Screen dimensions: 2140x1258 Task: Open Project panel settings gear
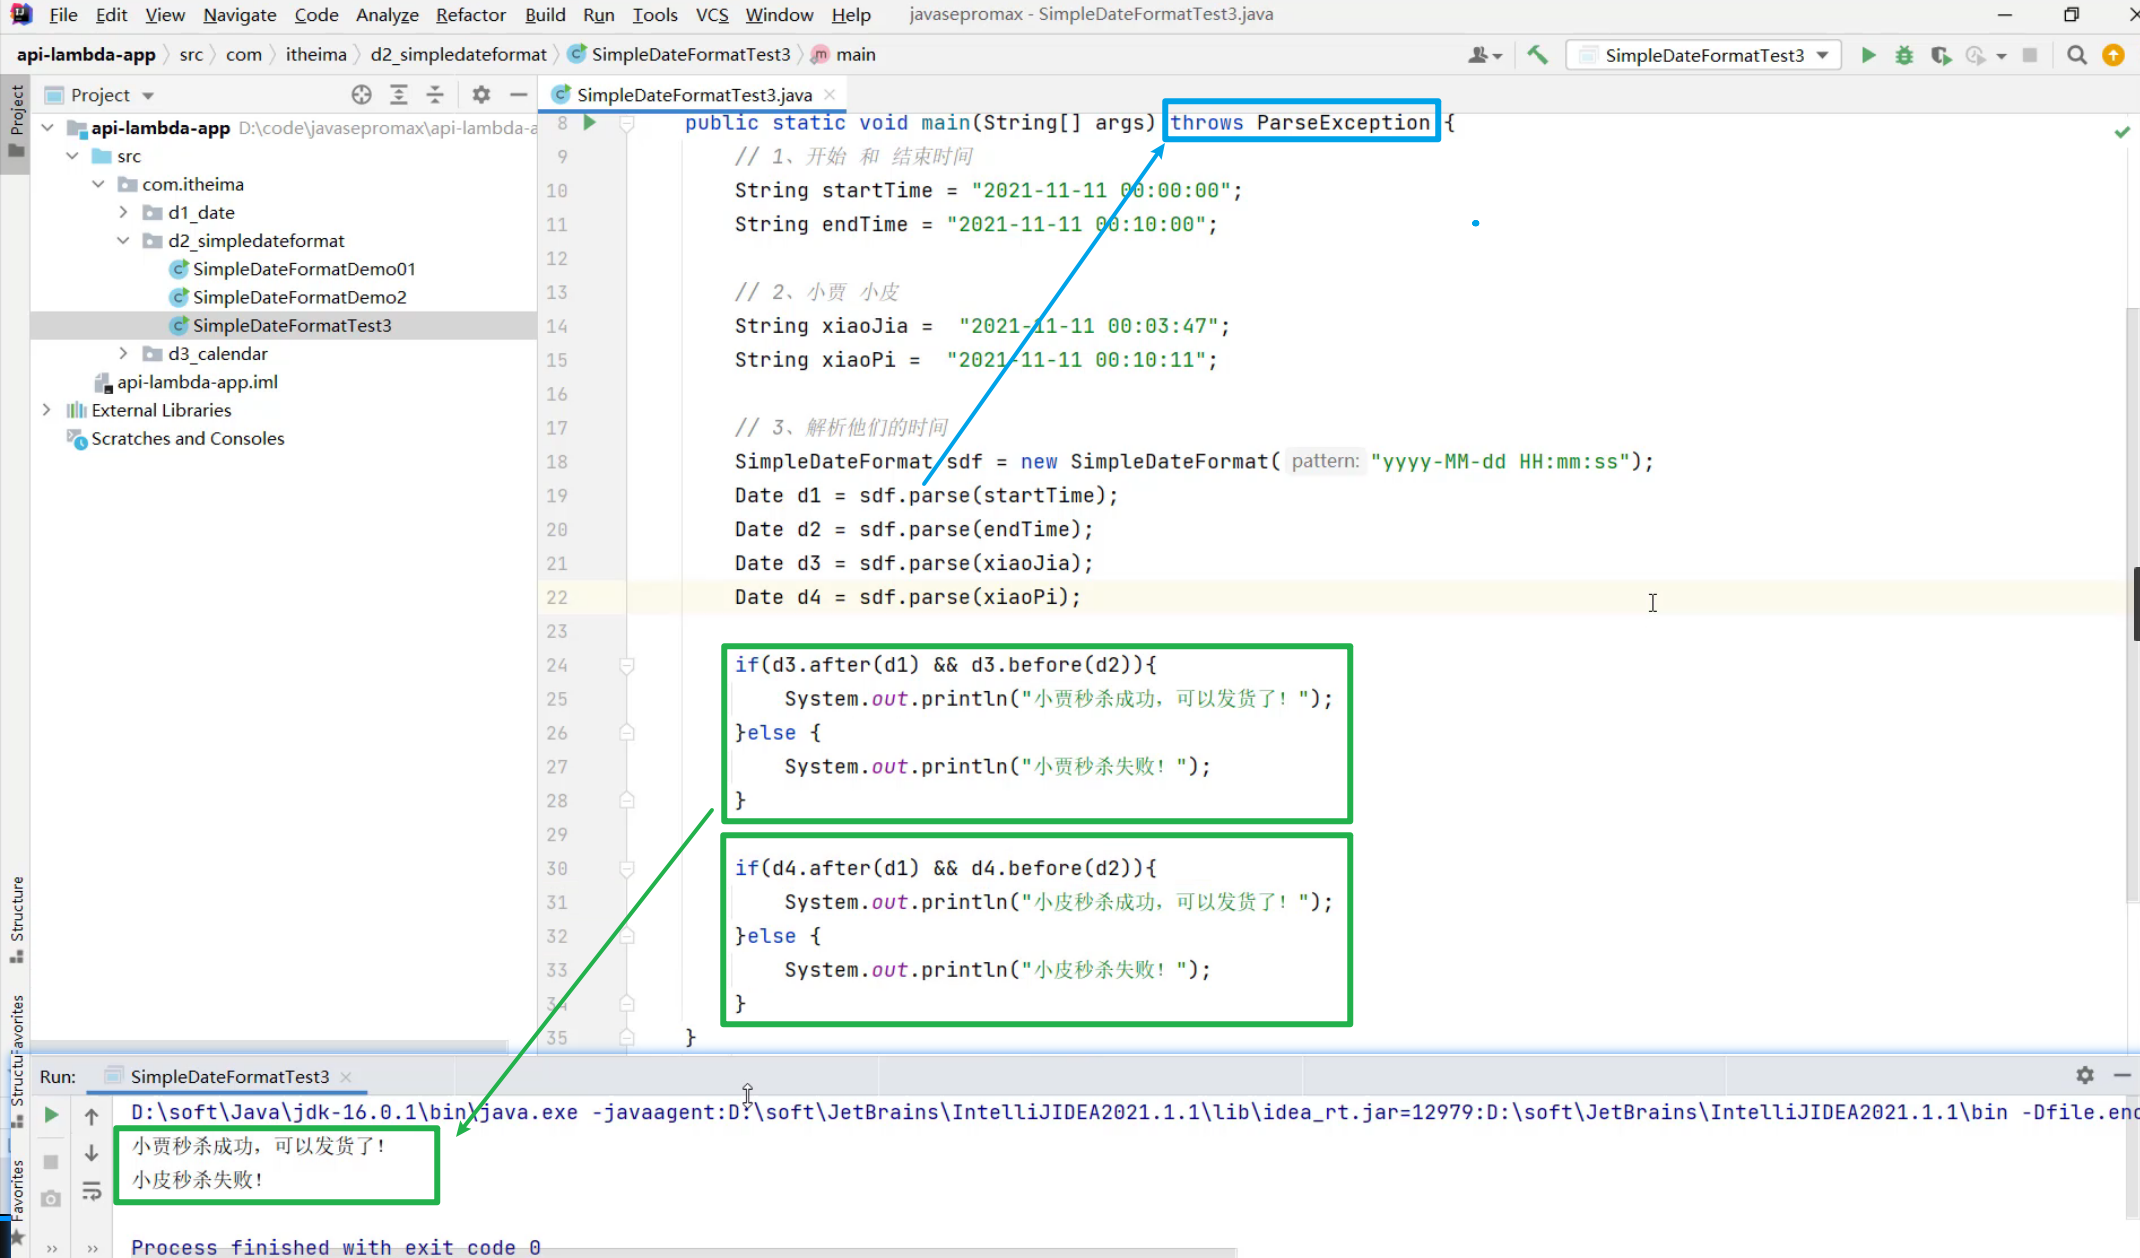(481, 95)
